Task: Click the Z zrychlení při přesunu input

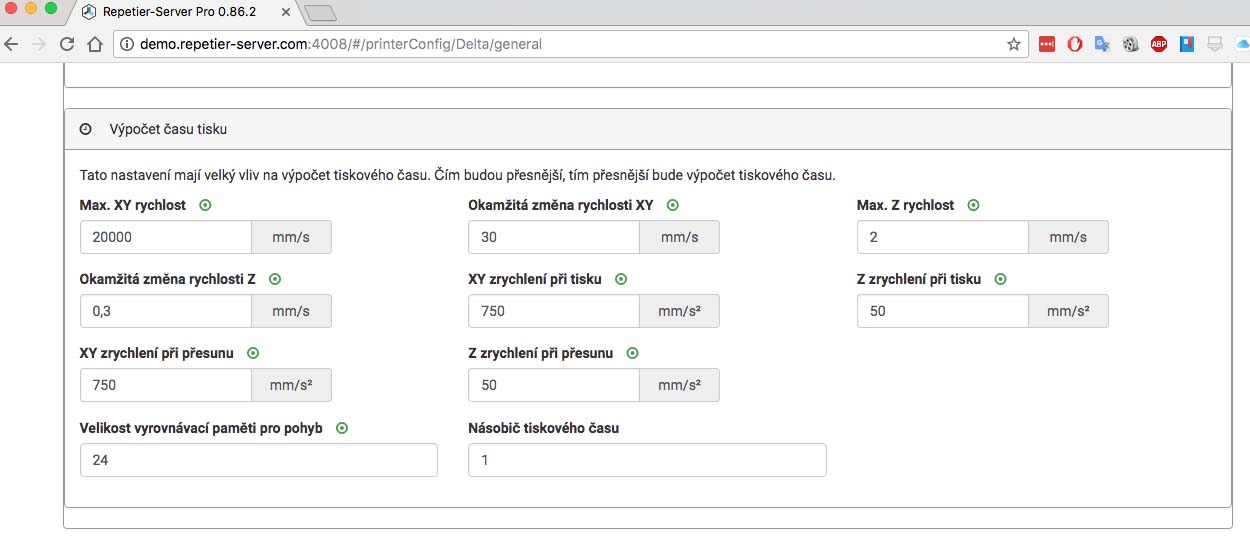Action: [x=553, y=385]
